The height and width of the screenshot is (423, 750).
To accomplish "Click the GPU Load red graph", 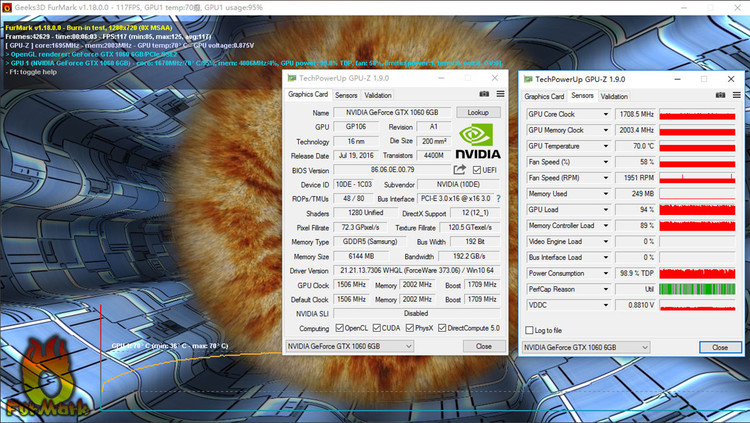I will coord(697,210).
